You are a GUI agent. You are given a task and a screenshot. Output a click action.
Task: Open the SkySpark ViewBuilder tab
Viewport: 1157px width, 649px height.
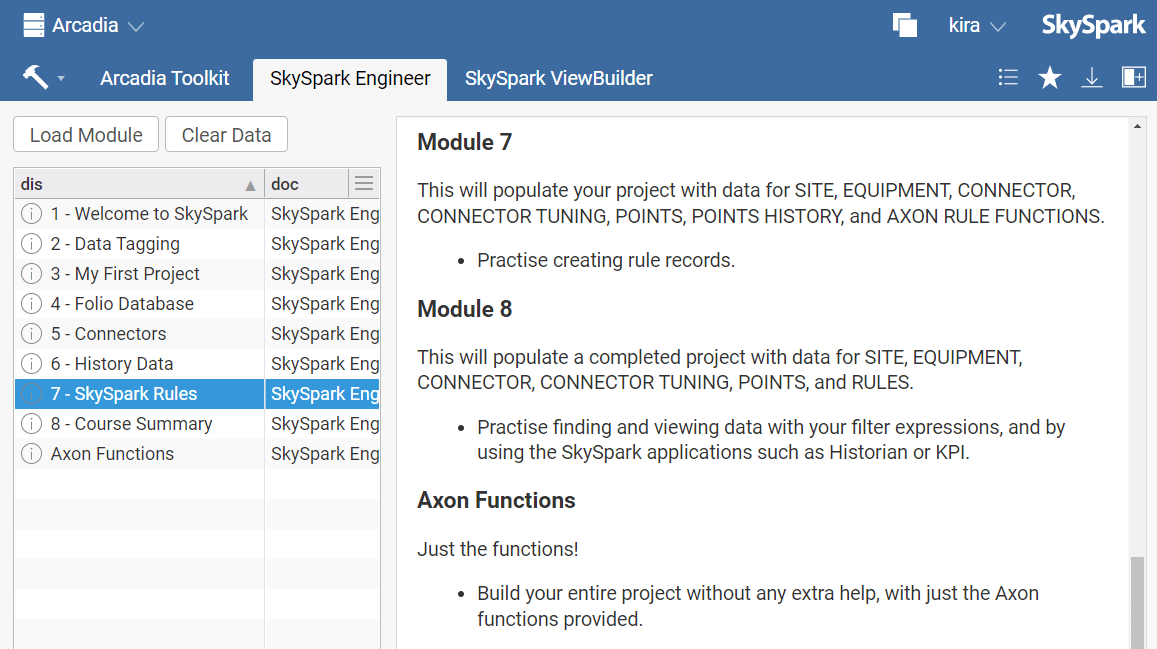559,78
